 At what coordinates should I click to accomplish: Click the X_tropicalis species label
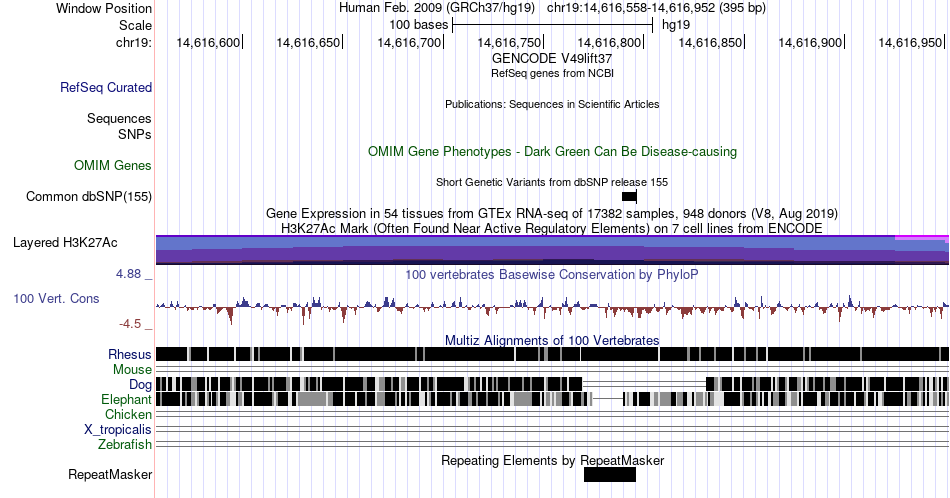click(118, 429)
